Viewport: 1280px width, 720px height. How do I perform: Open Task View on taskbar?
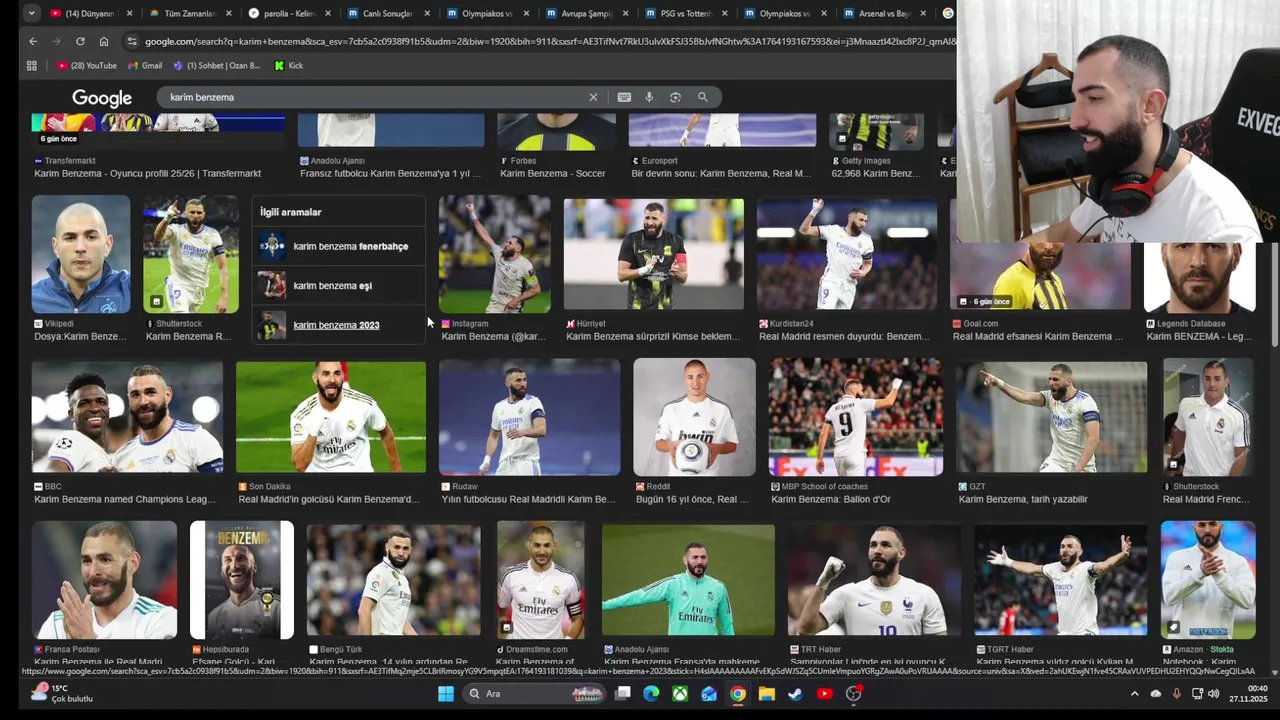(623, 693)
